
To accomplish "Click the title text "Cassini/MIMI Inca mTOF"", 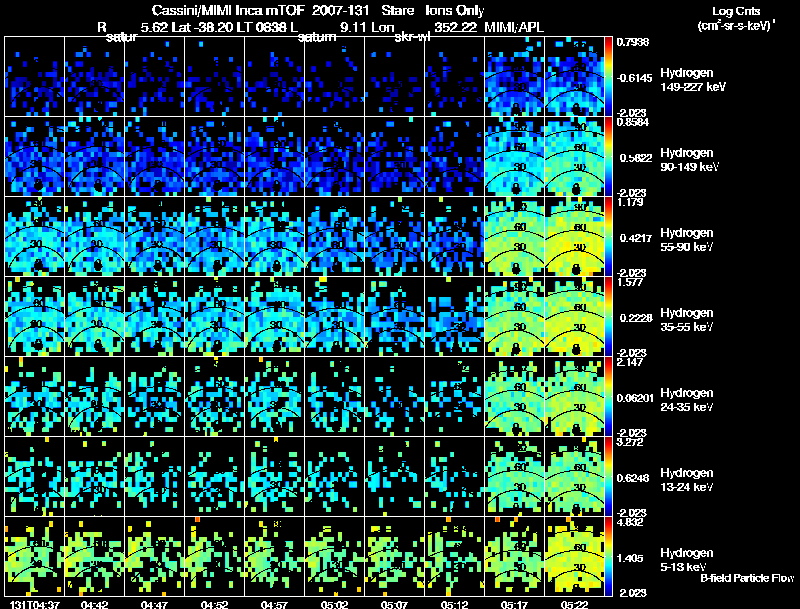I will (x=229, y=11).
